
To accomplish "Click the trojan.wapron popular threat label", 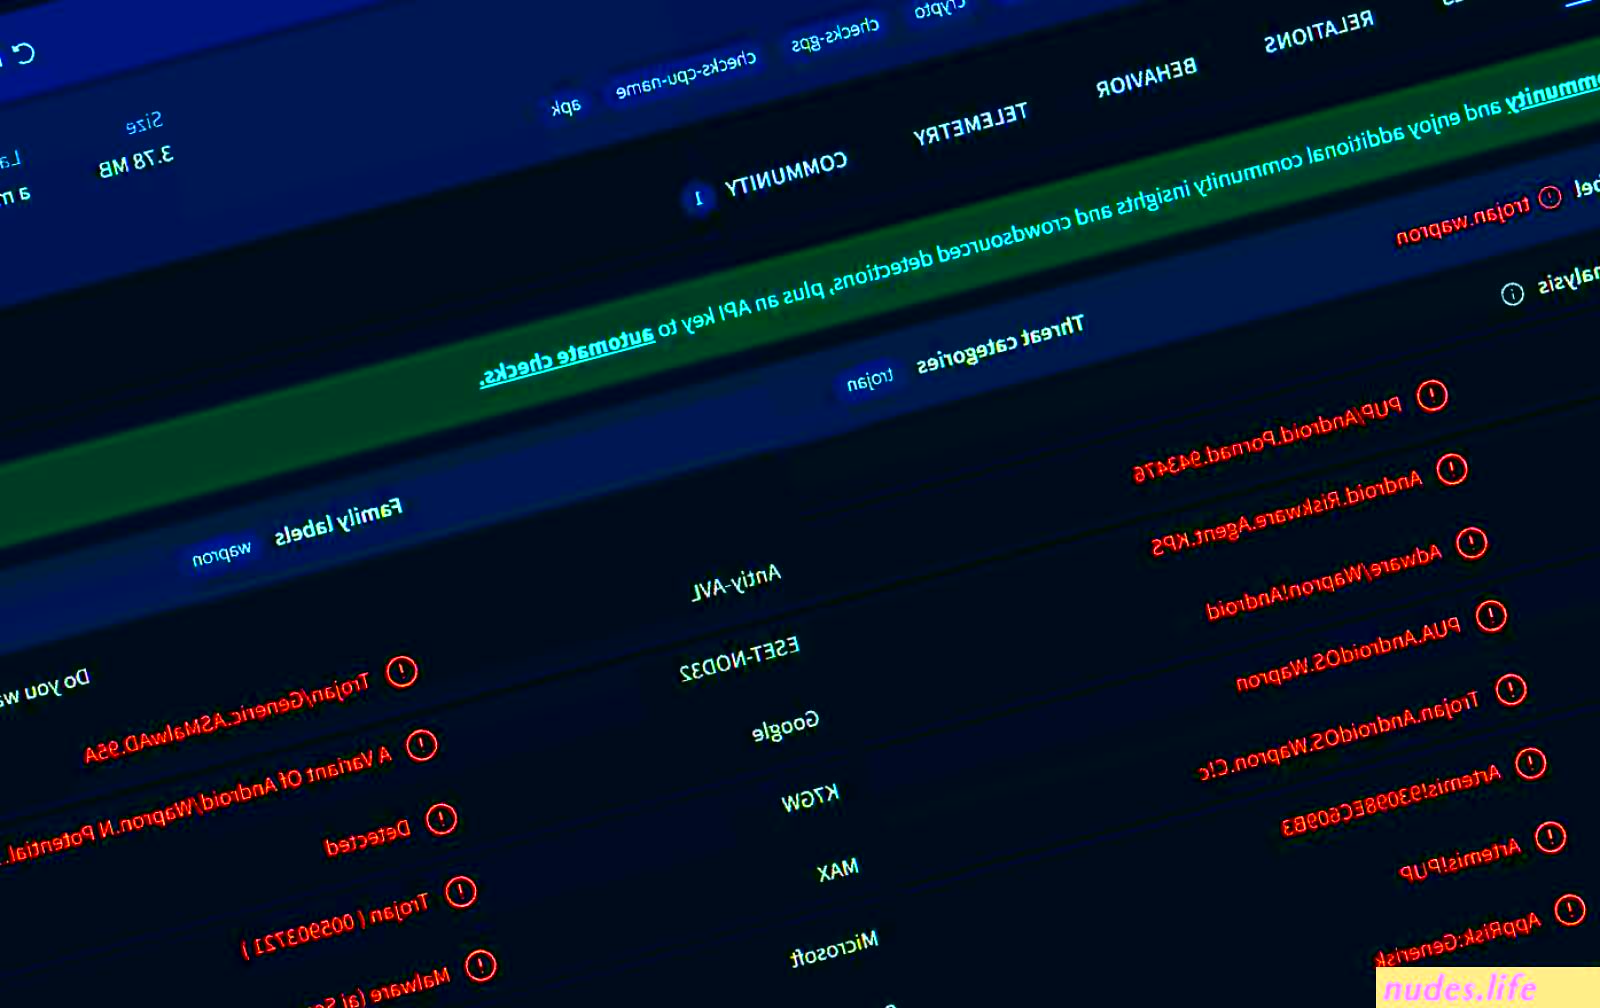I will click(1463, 220).
